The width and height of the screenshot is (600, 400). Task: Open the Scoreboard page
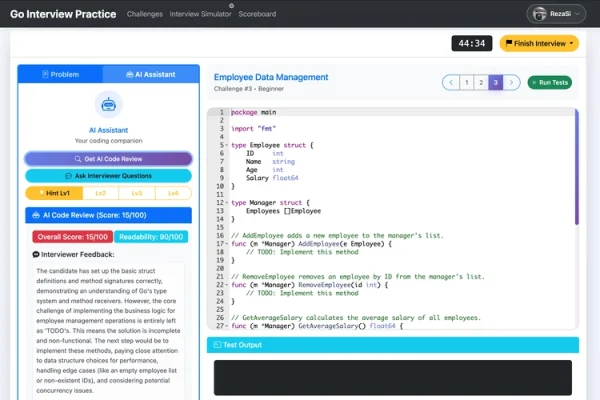coord(257,14)
